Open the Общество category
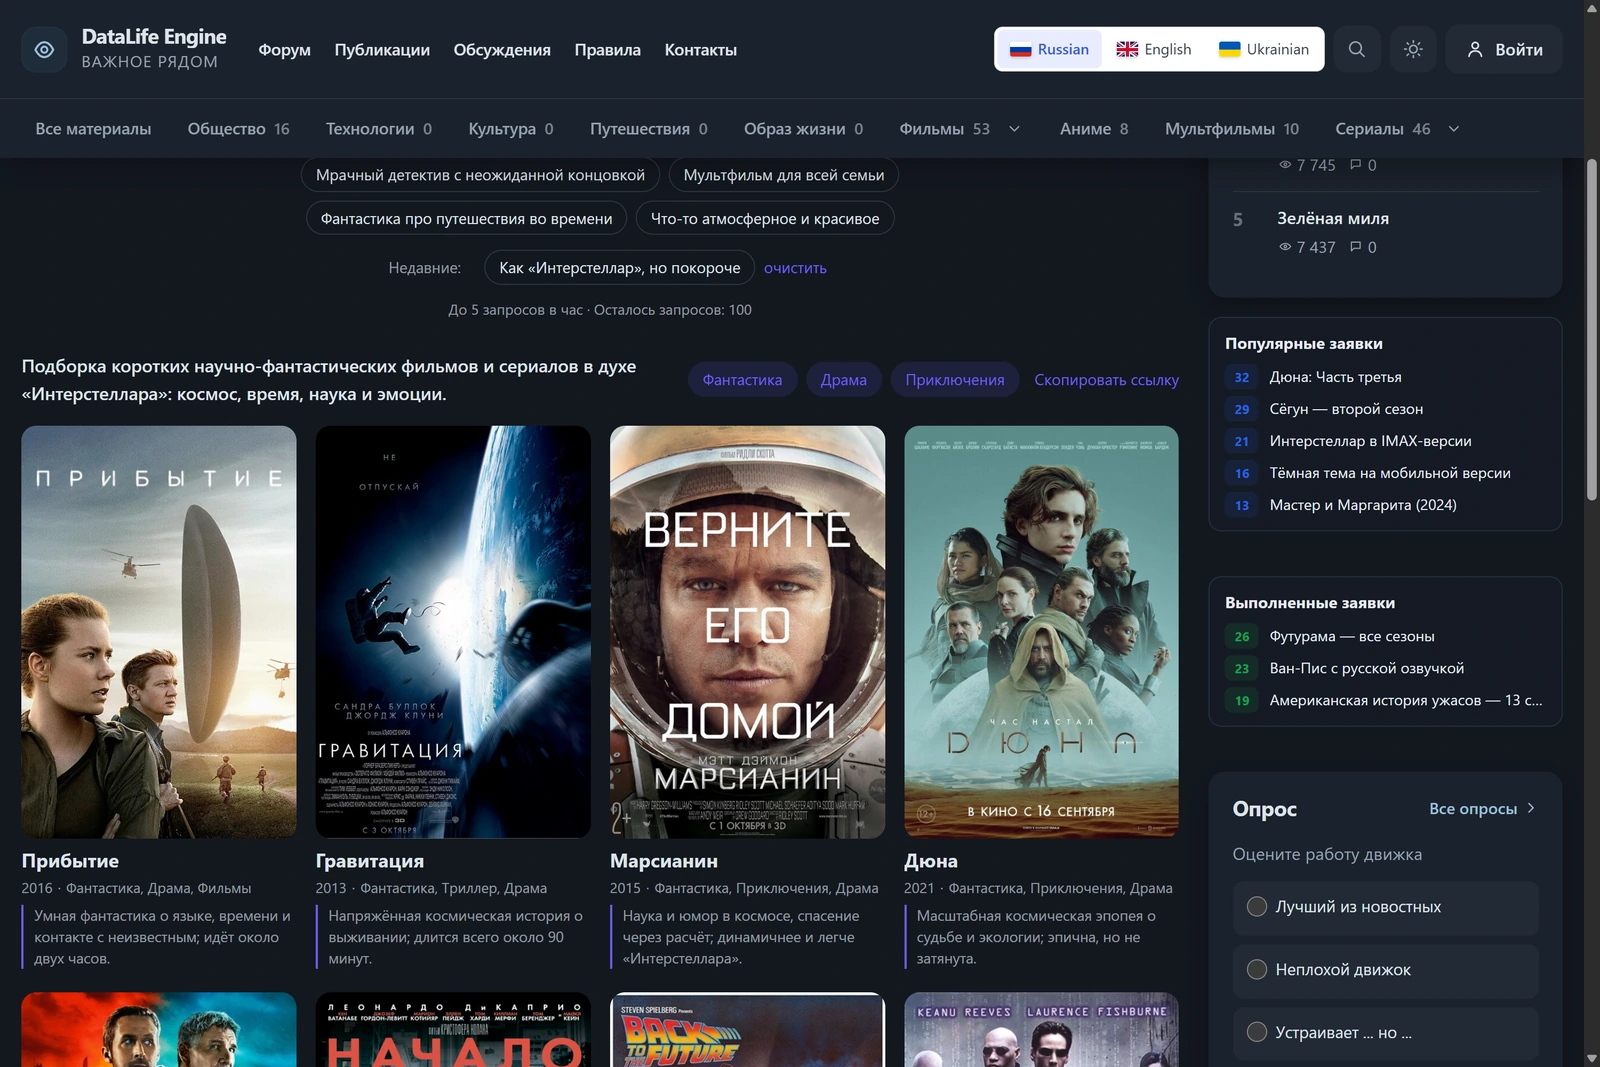 pos(239,129)
